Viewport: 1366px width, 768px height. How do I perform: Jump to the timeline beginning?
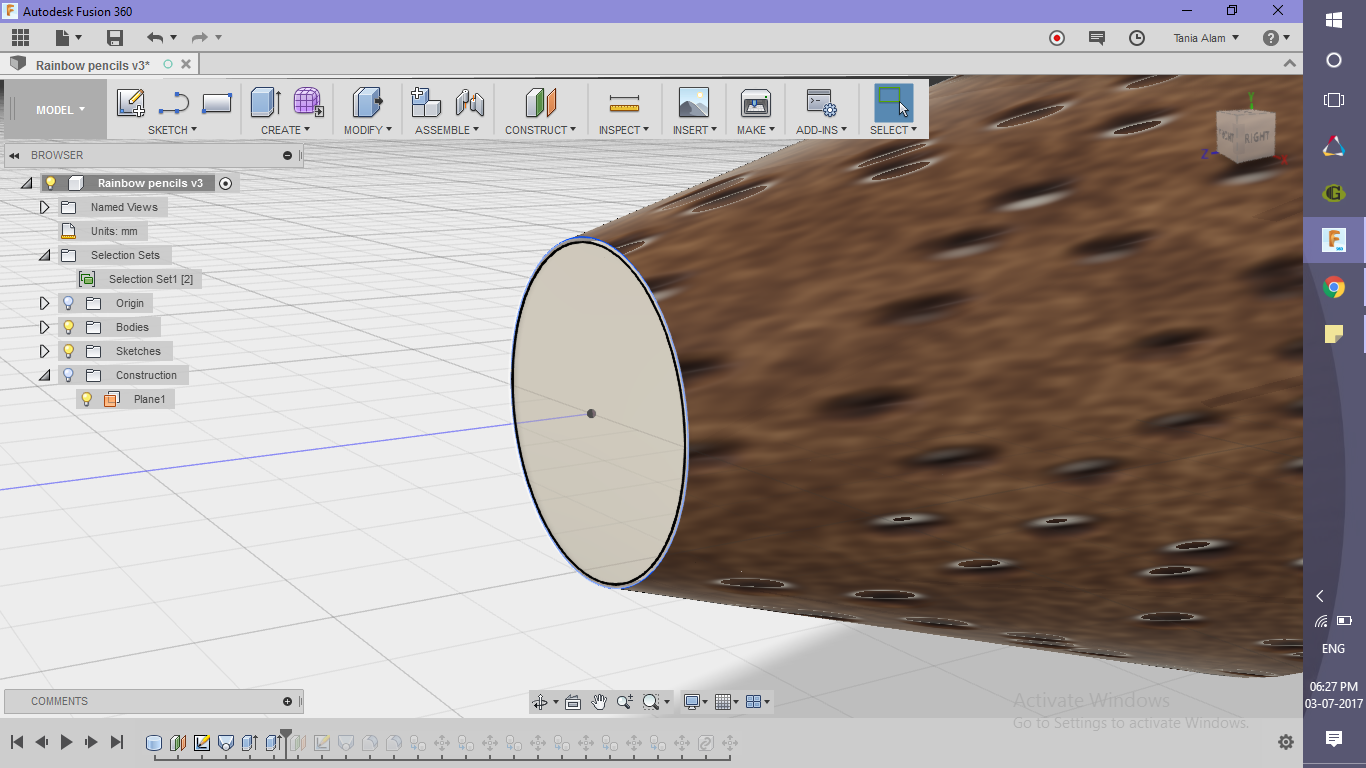(x=17, y=742)
